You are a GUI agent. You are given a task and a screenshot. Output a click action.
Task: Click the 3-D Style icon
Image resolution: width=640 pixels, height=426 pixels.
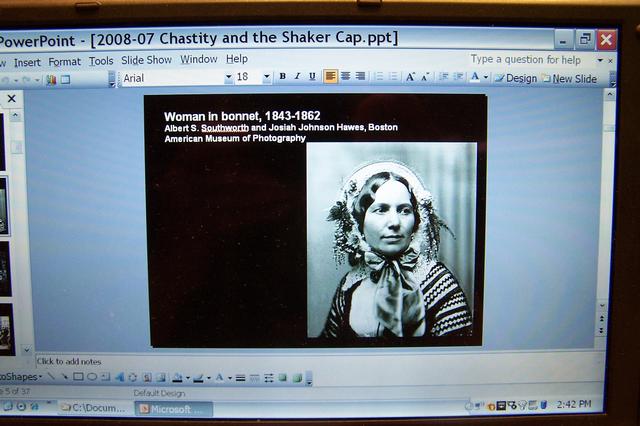tap(297, 378)
